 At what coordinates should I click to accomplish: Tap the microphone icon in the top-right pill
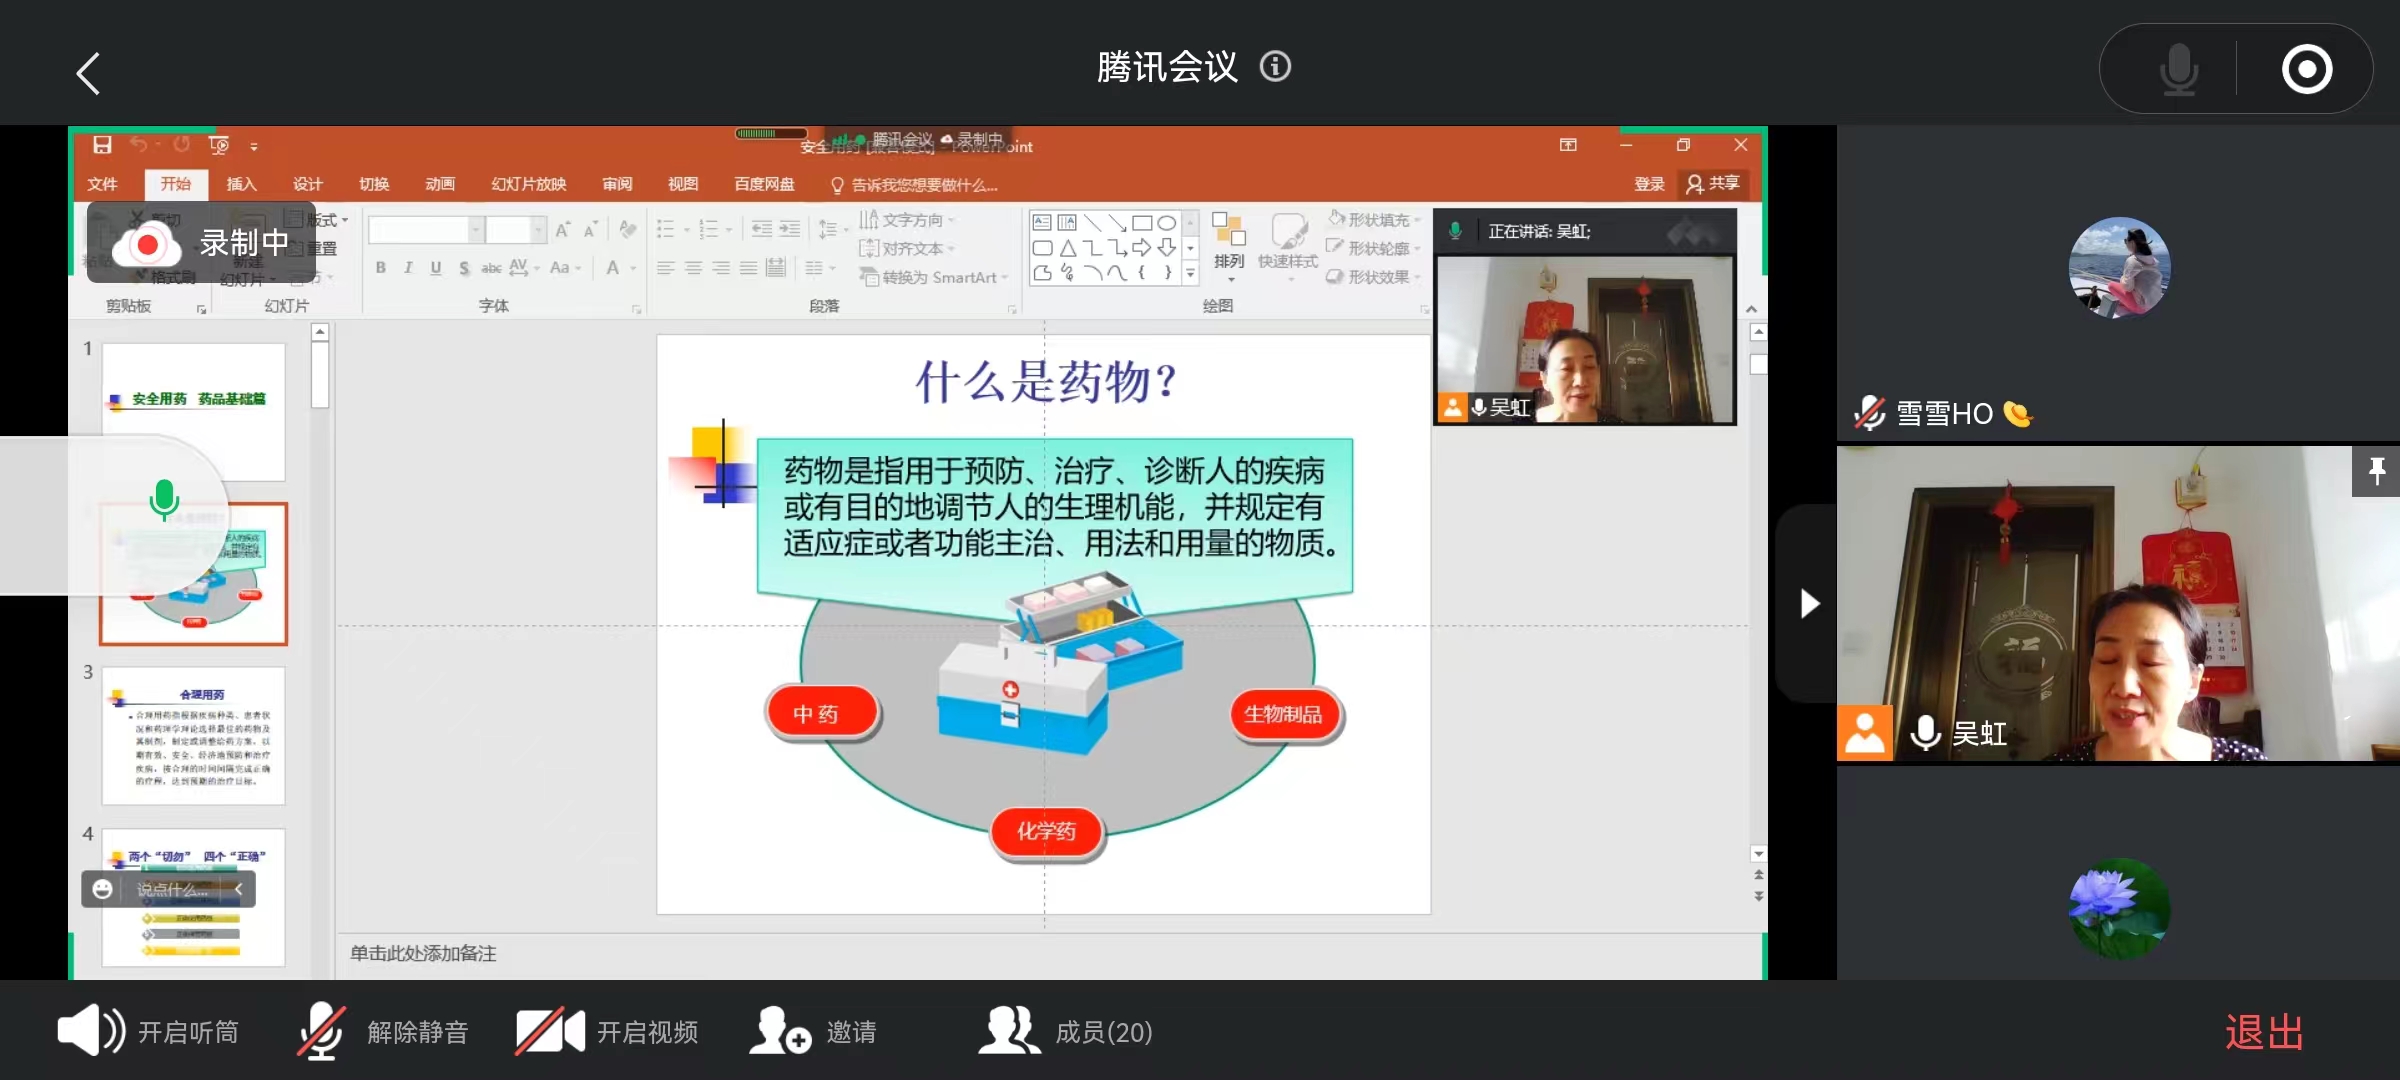click(x=2178, y=69)
